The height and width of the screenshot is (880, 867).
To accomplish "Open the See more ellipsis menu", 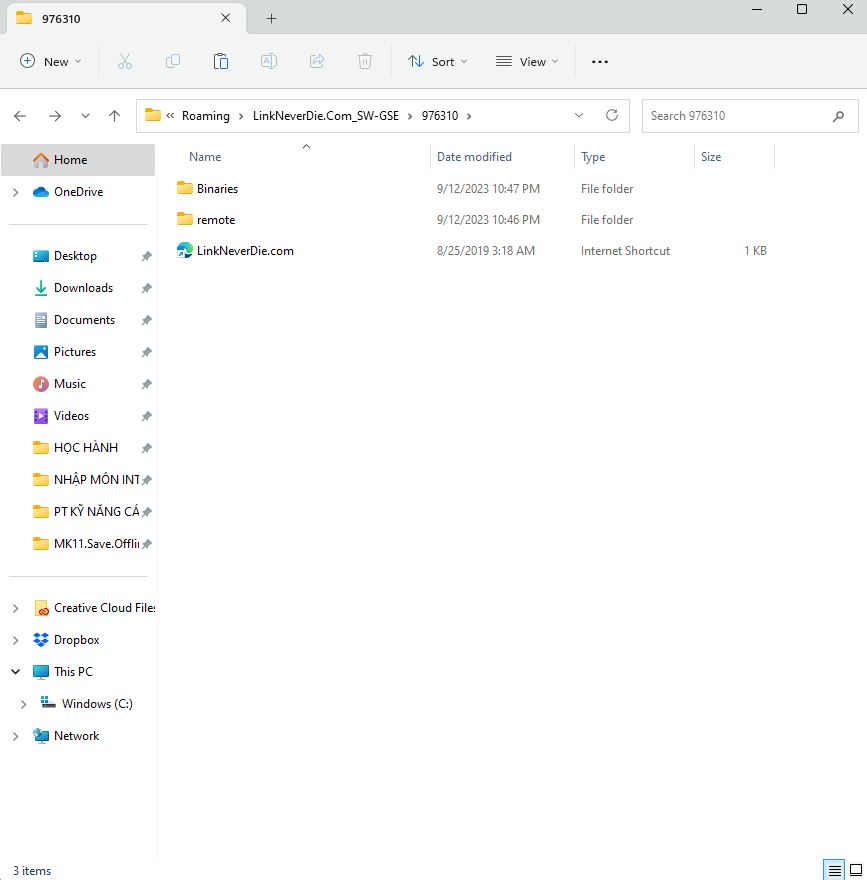I will coord(599,61).
